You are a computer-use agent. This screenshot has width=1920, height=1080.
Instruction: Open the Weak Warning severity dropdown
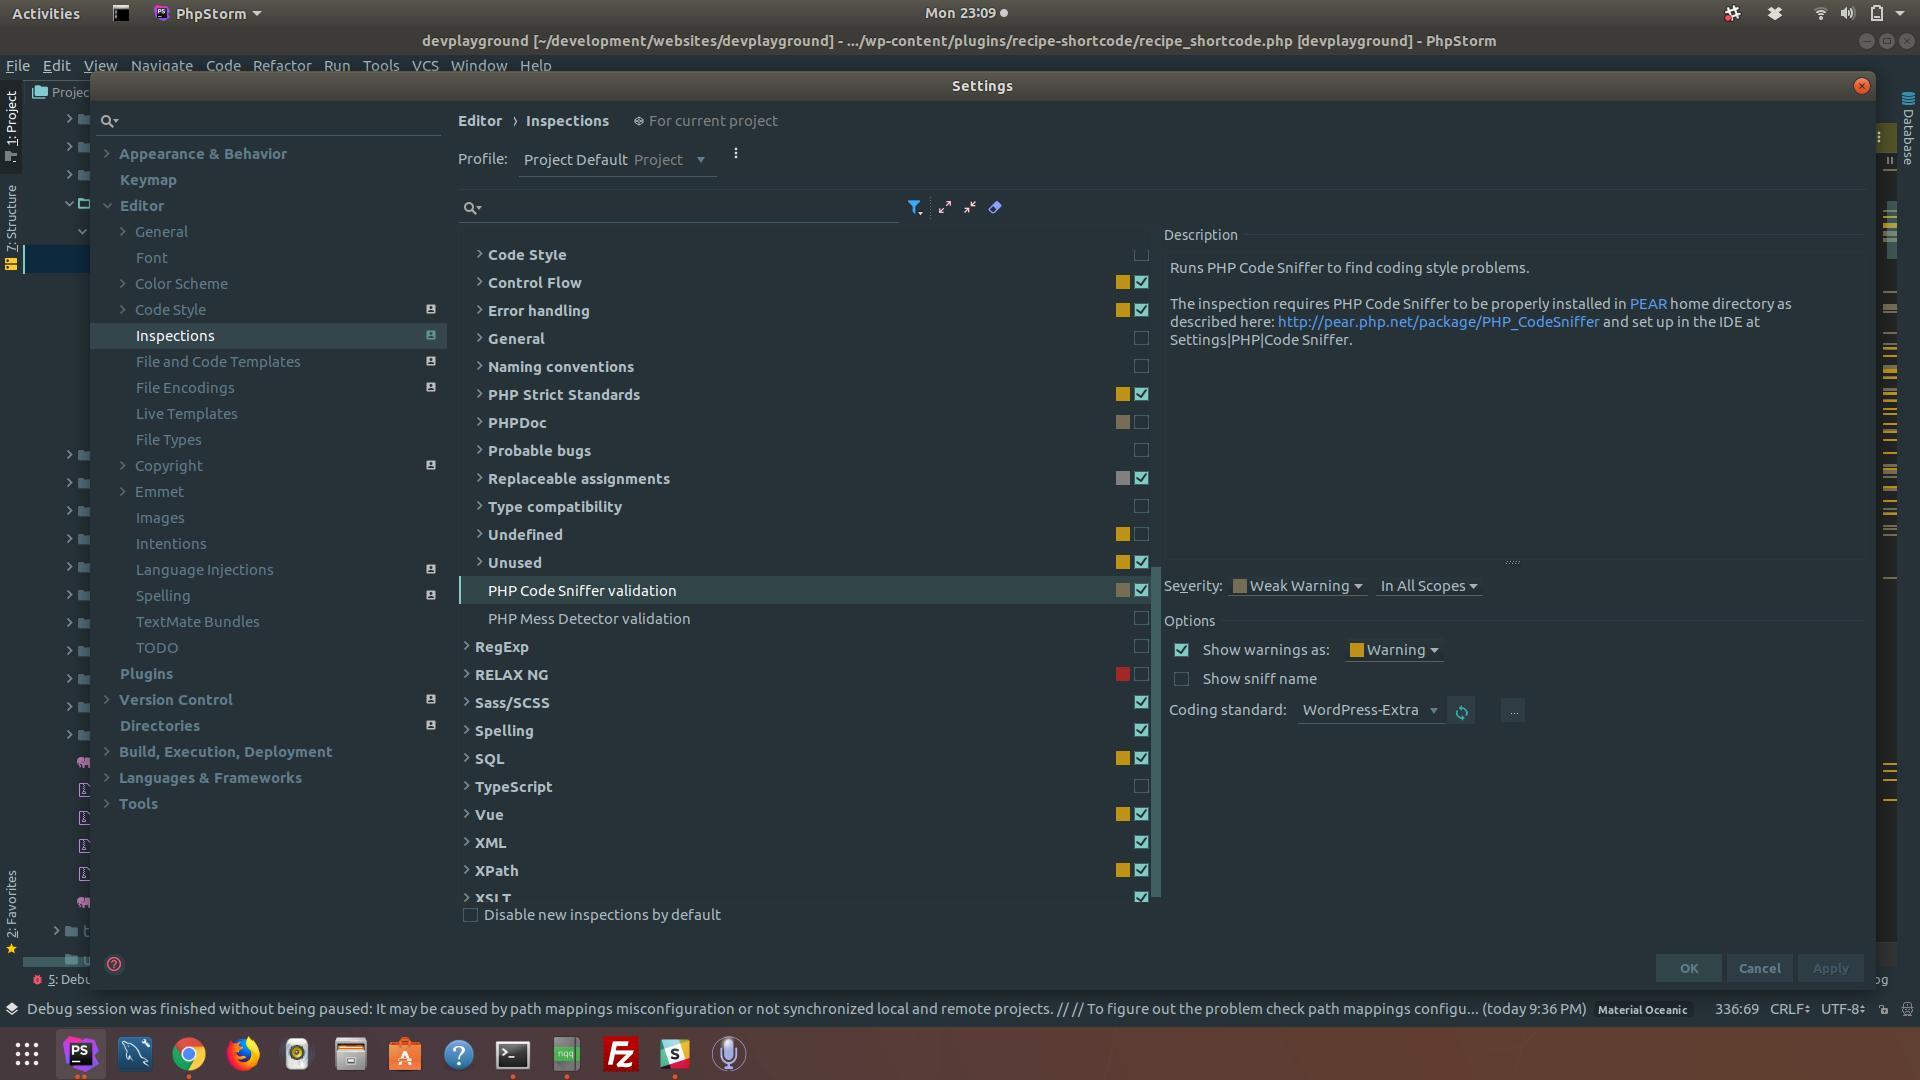1298,586
